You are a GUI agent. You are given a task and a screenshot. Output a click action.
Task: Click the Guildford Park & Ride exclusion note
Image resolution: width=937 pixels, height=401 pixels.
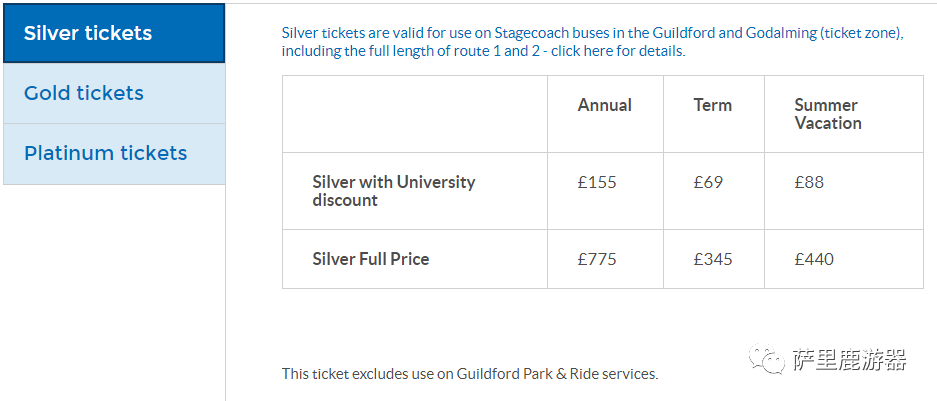470,374
